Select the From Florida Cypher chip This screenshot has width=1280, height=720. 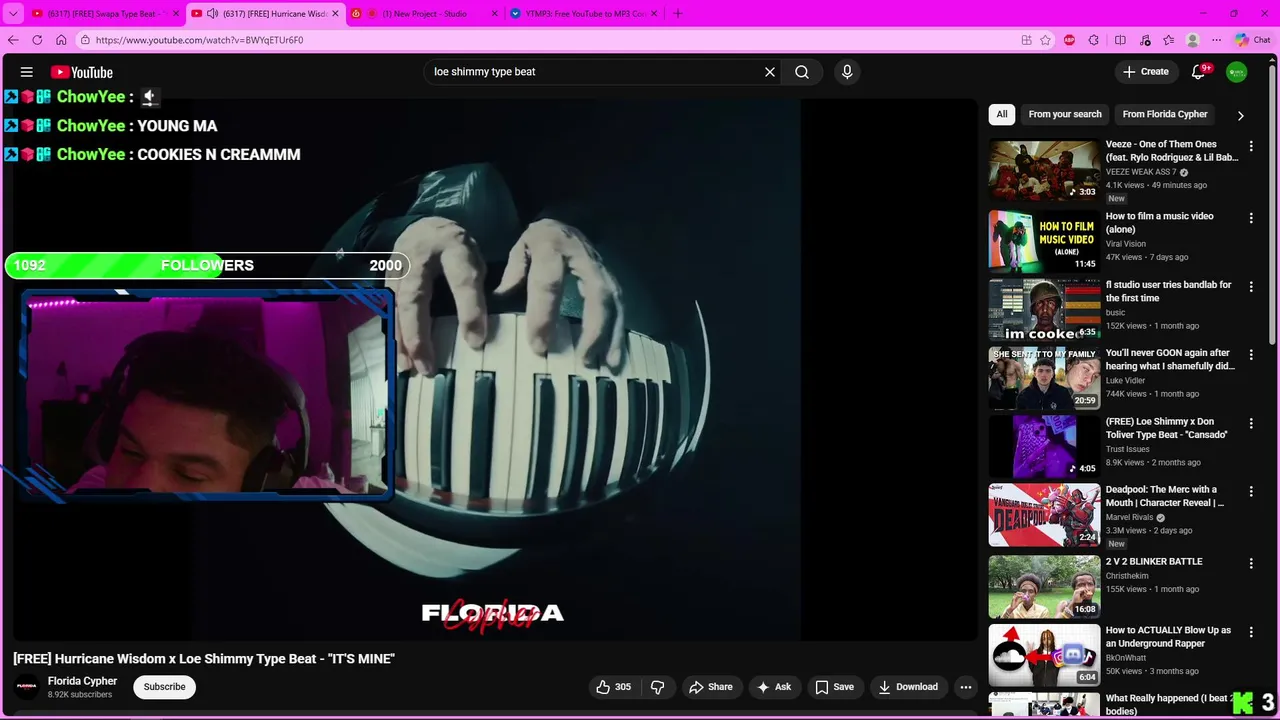pyautogui.click(x=1165, y=114)
